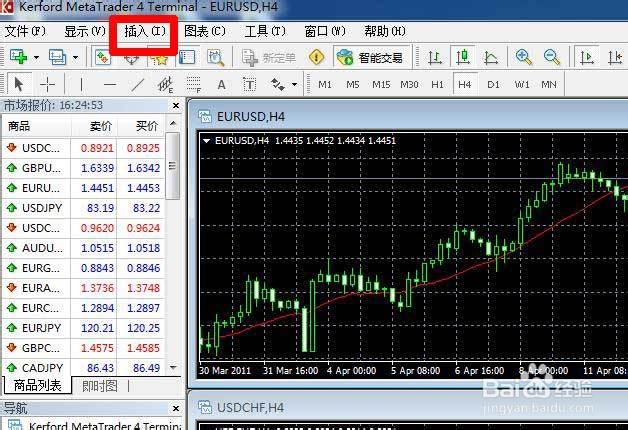Open the Profiles icon in the toolbar
The height and width of the screenshot is (430, 628).
(x=57, y=57)
